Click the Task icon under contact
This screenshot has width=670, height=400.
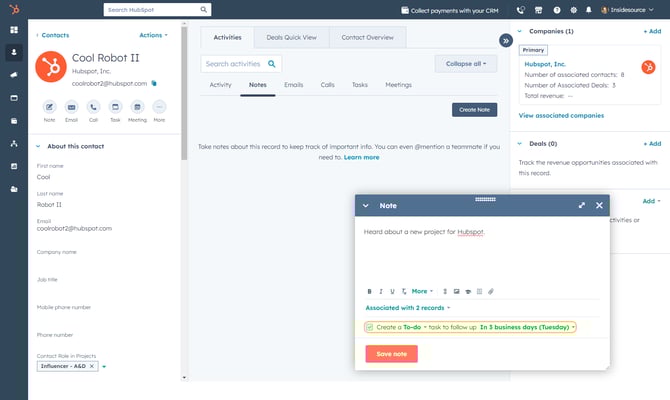(x=115, y=107)
